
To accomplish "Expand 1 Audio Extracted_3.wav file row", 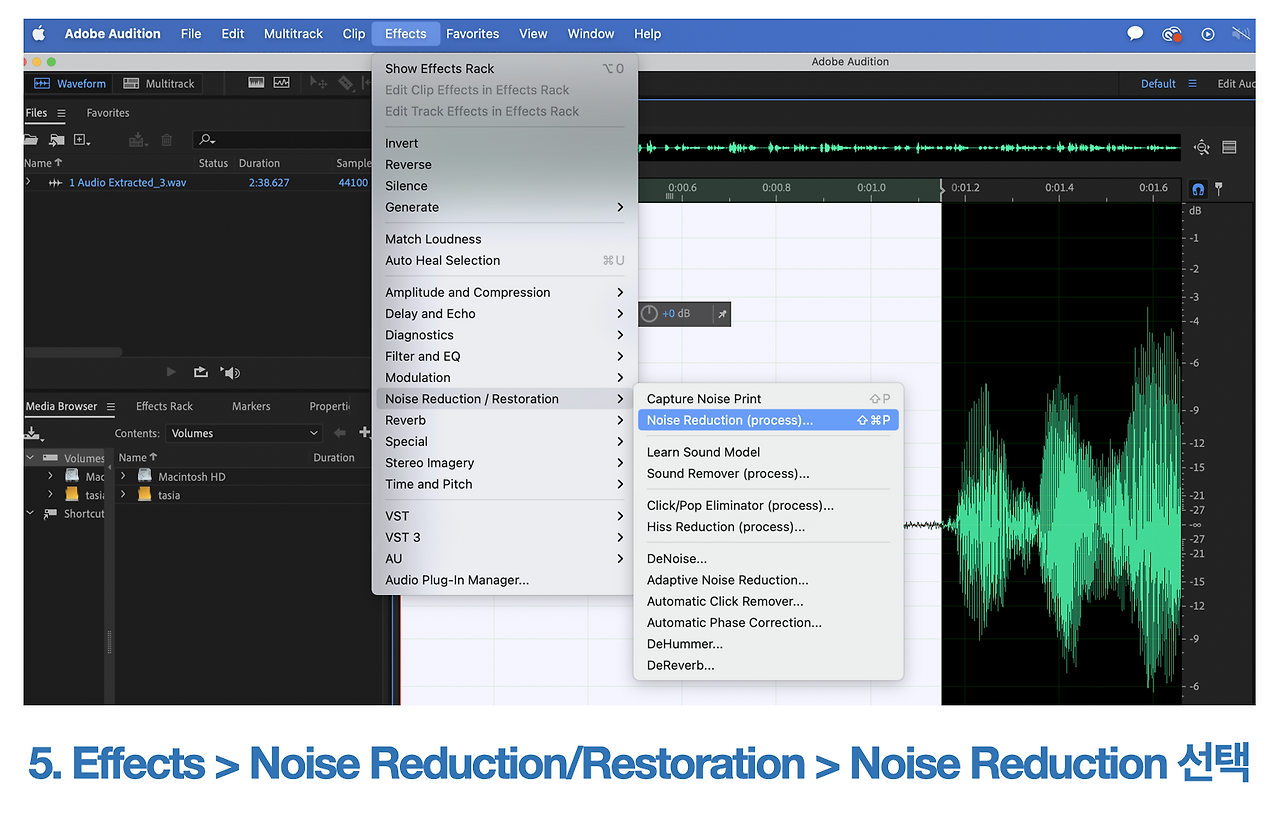I will click(28, 182).
